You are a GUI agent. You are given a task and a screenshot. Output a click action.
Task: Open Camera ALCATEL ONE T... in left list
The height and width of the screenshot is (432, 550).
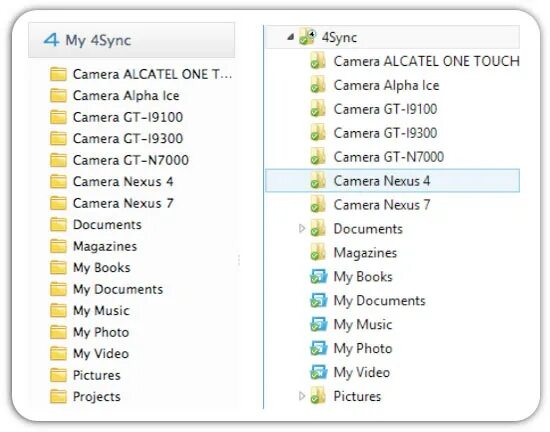[152, 74]
